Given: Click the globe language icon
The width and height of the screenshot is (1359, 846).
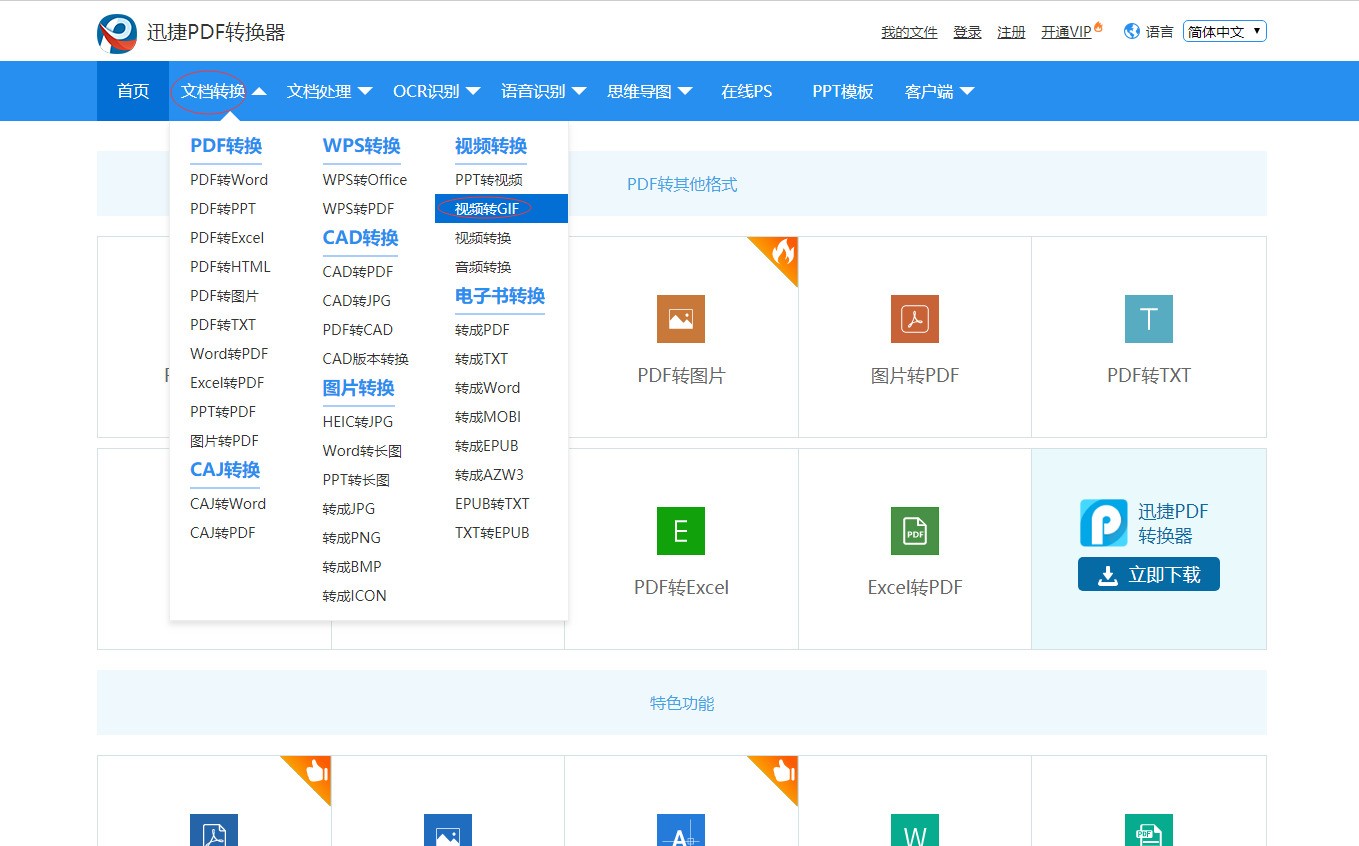Looking at the screenshot, I should [x=1132, y=31].
